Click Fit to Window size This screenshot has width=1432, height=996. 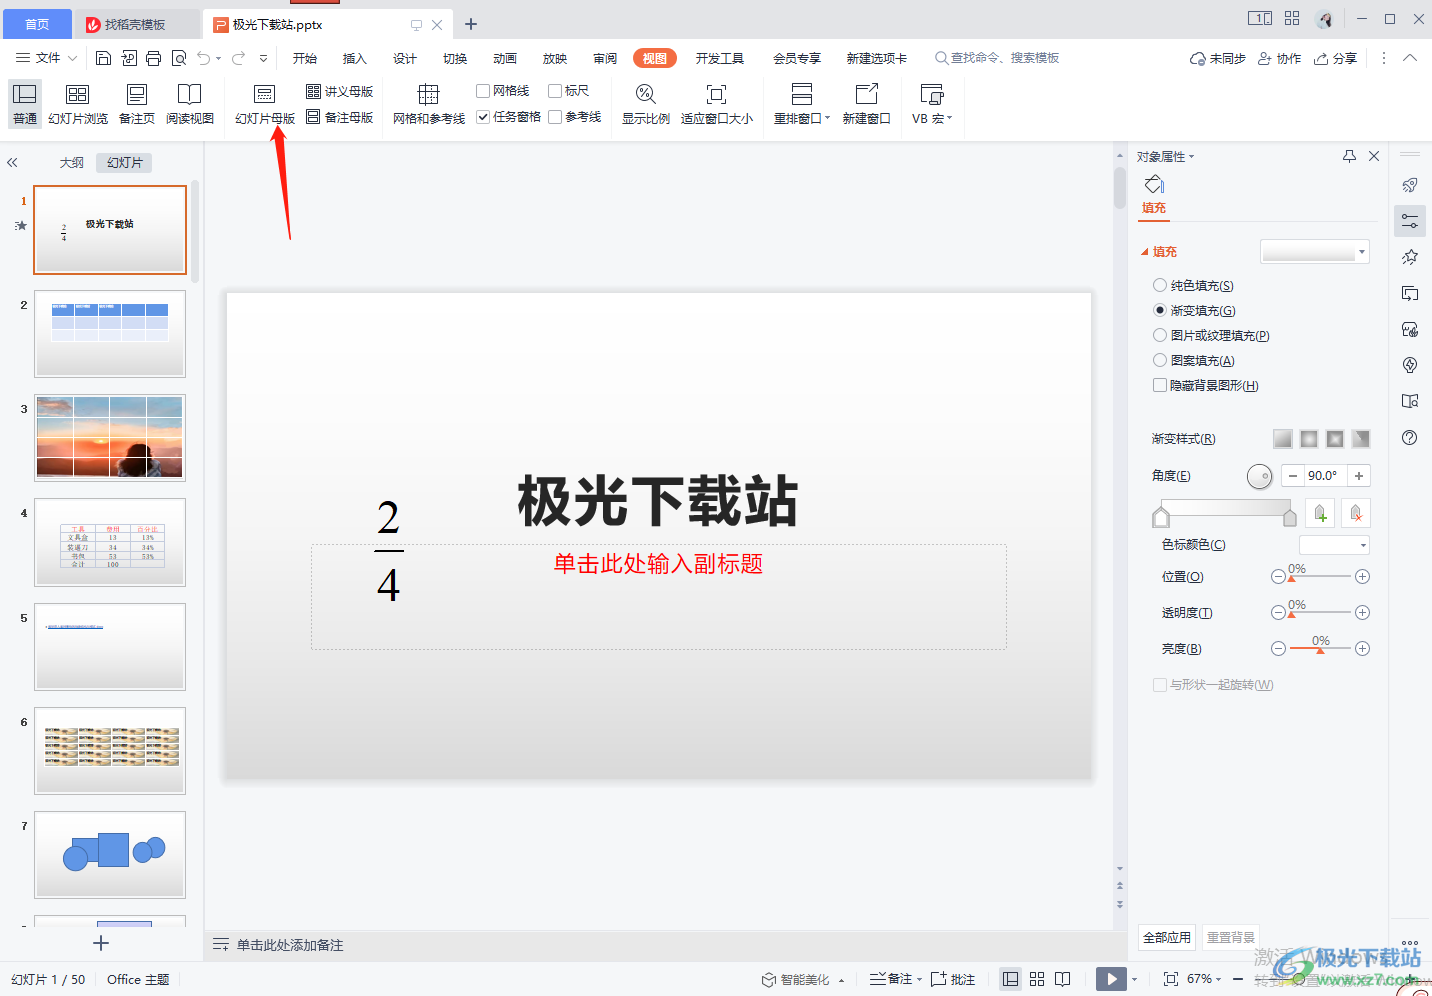(x=717, y=104)
